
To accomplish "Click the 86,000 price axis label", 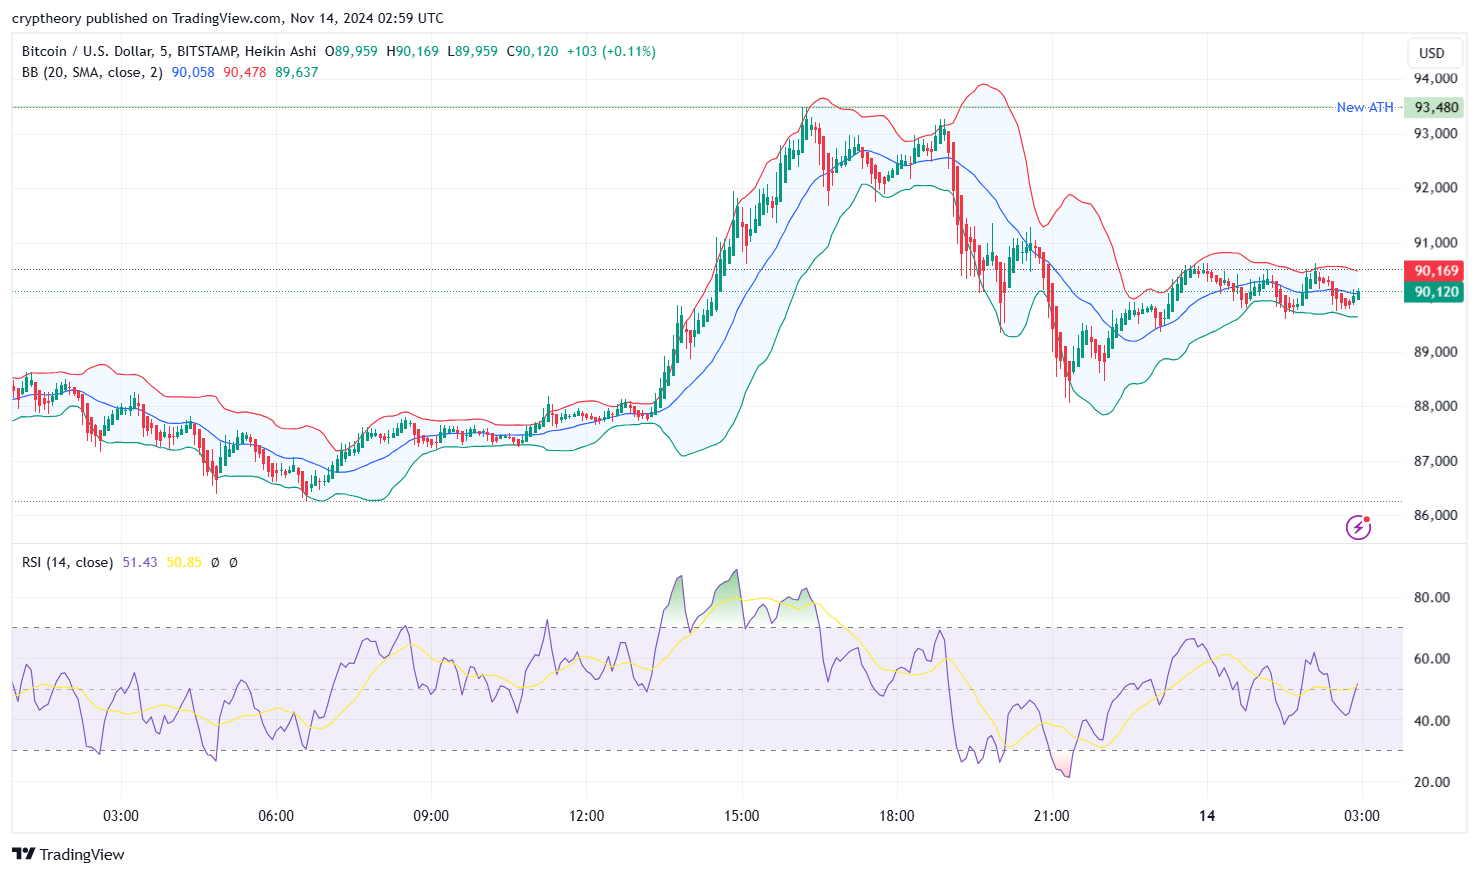I will 1435,516.
